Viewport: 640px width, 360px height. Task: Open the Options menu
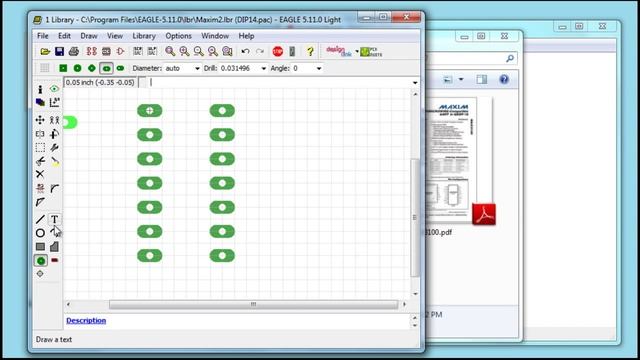[178, 36]
